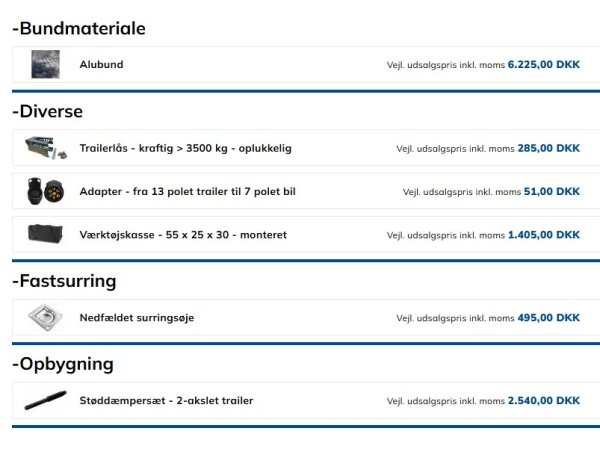Click the 6.225,00 DKK price
Screen dimensions: 600x450
543,65
